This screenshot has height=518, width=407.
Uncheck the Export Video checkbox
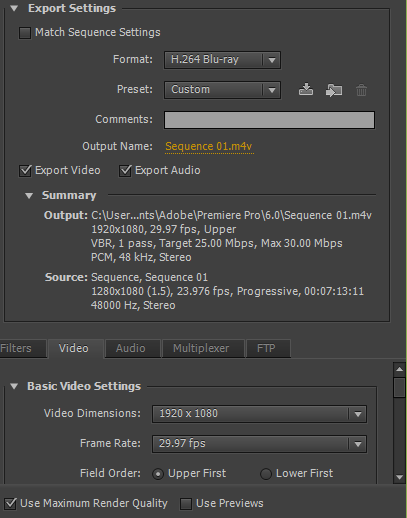pos(25,171)
